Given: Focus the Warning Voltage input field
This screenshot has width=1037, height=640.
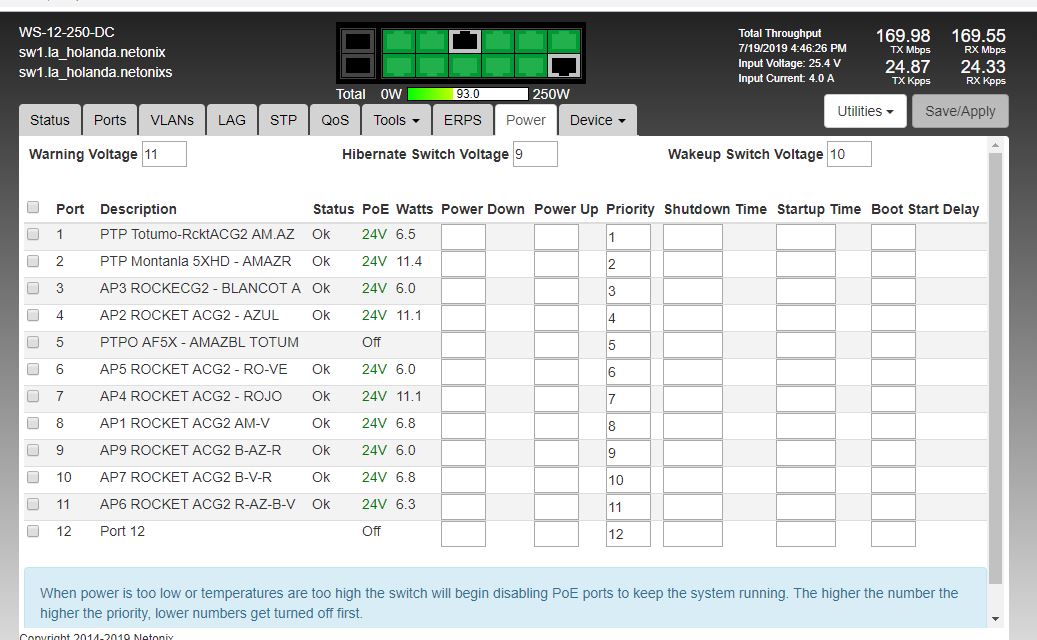Looking at the screenshot, I should point(164,154).
